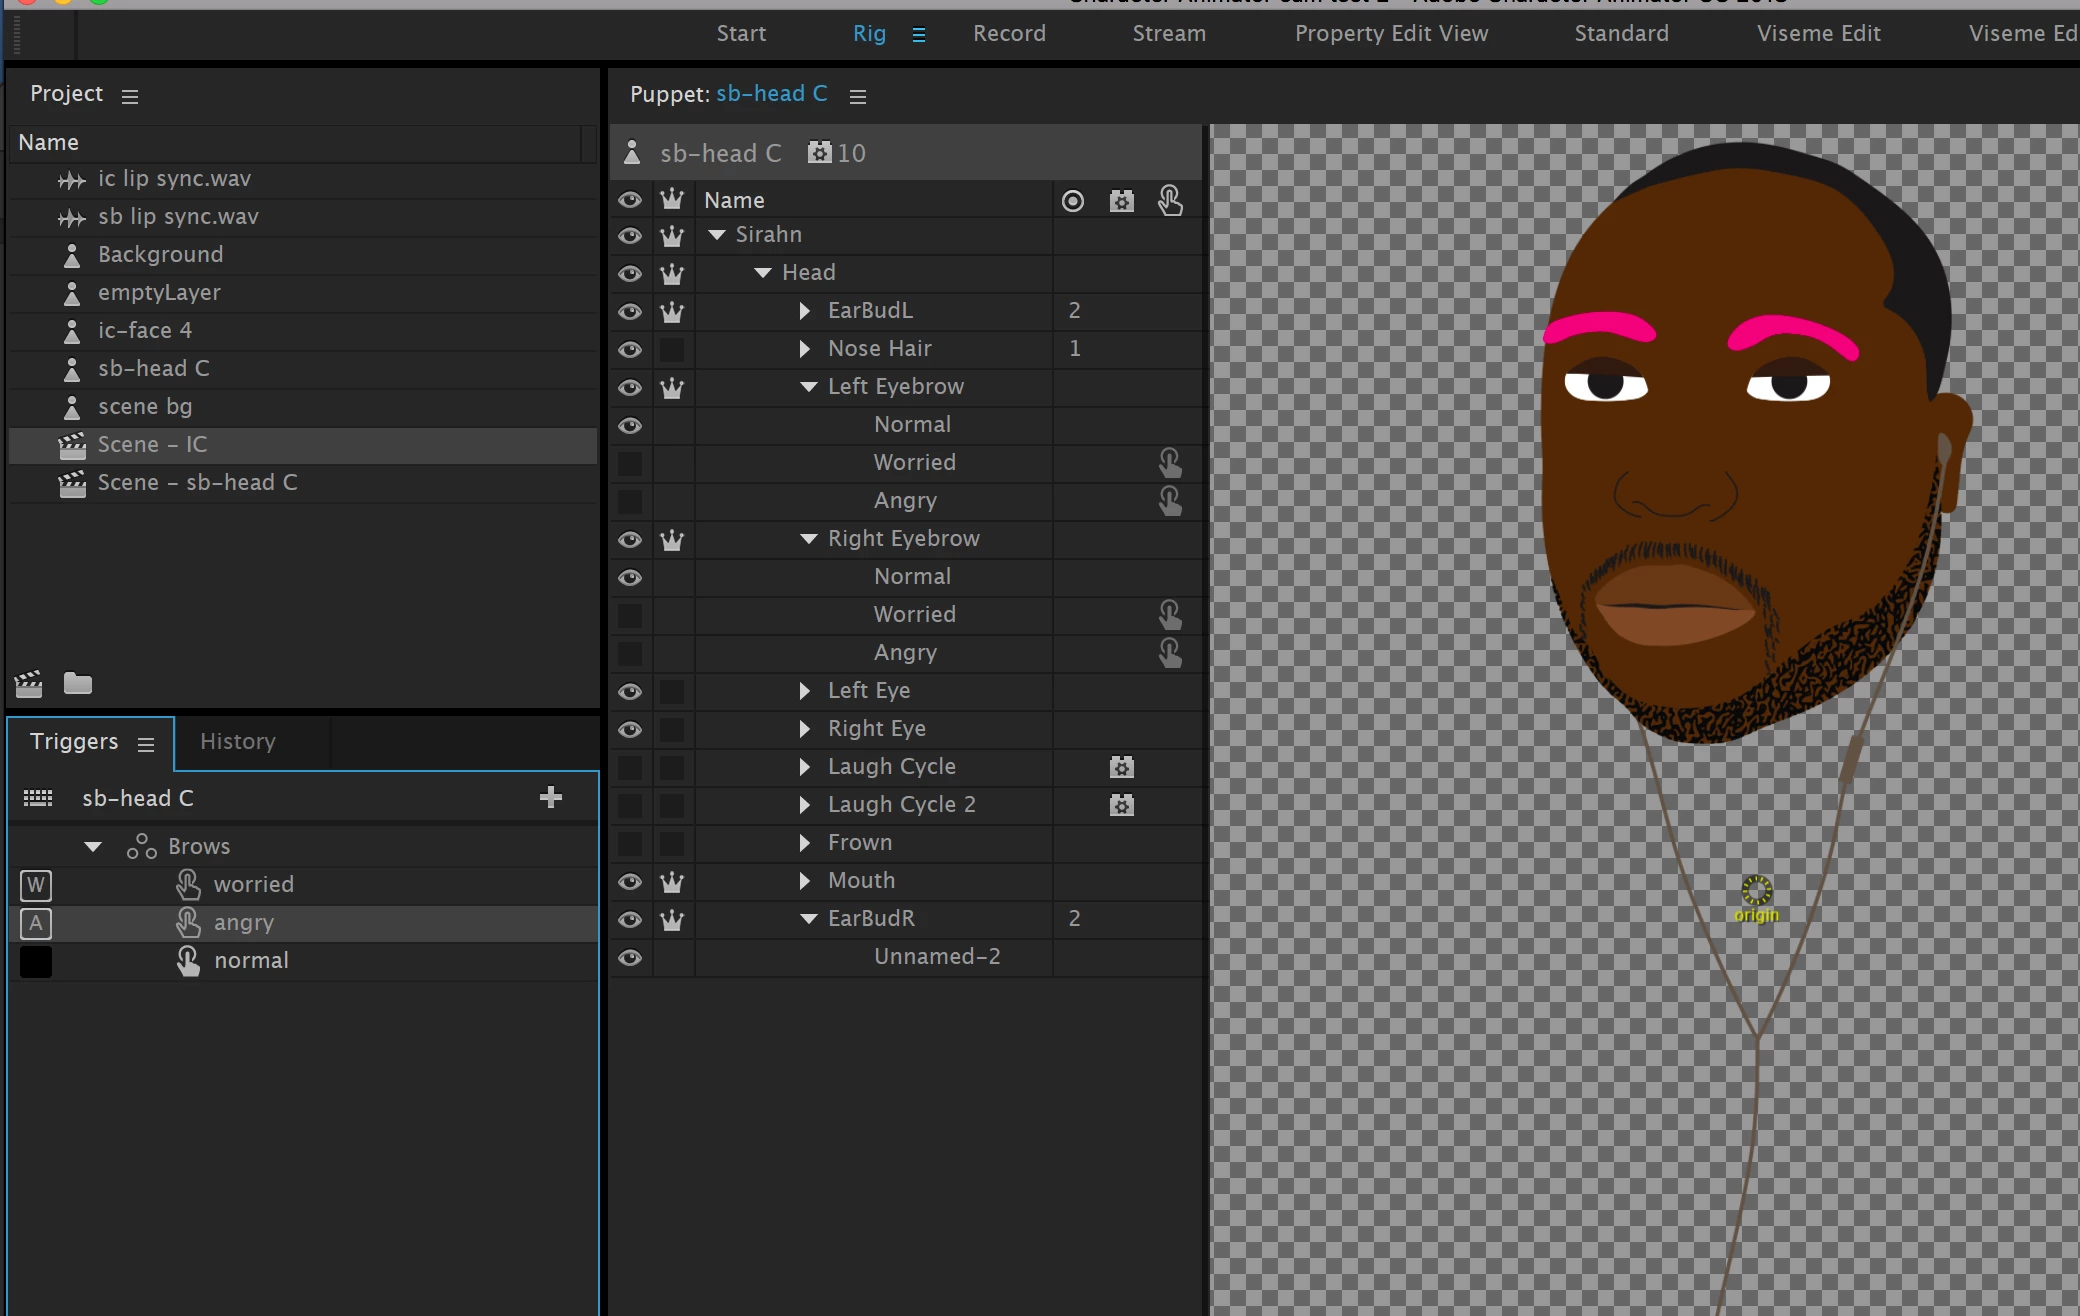Click the add trigger plus icon
Image resolution: width=2080 pixels, height=1316 pixels.
click(550, 797)
